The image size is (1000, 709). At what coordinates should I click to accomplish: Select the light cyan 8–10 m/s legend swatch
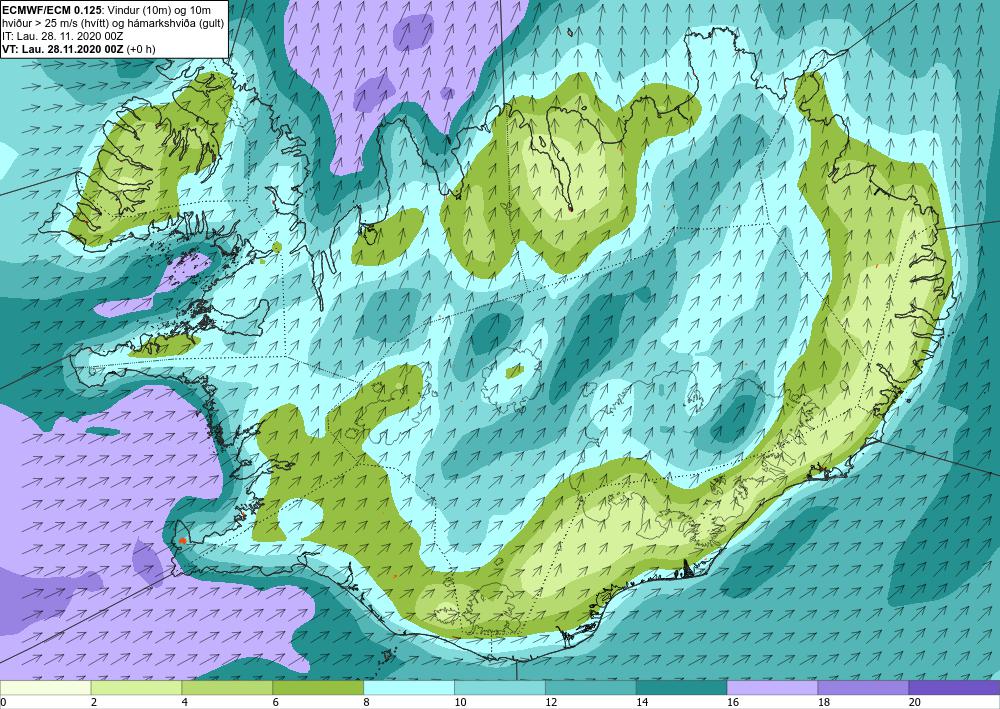click(409, 688)
